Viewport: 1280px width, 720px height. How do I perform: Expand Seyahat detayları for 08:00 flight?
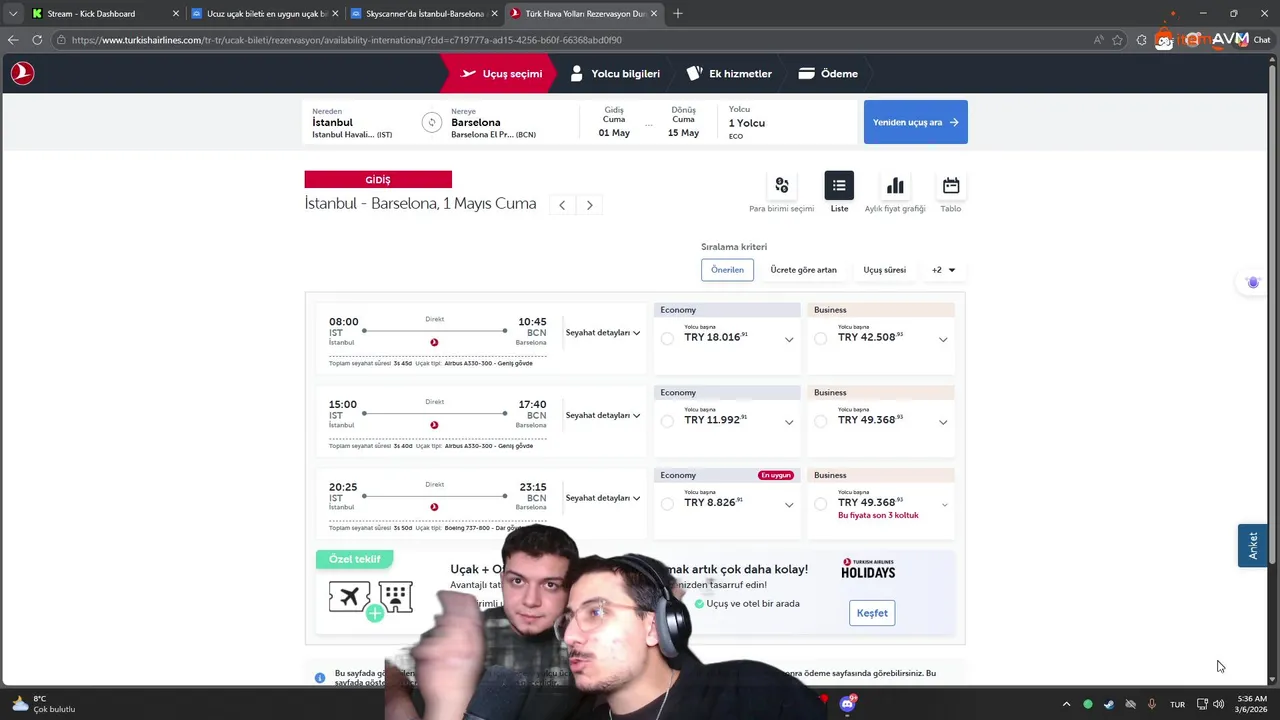click(603, 332)
